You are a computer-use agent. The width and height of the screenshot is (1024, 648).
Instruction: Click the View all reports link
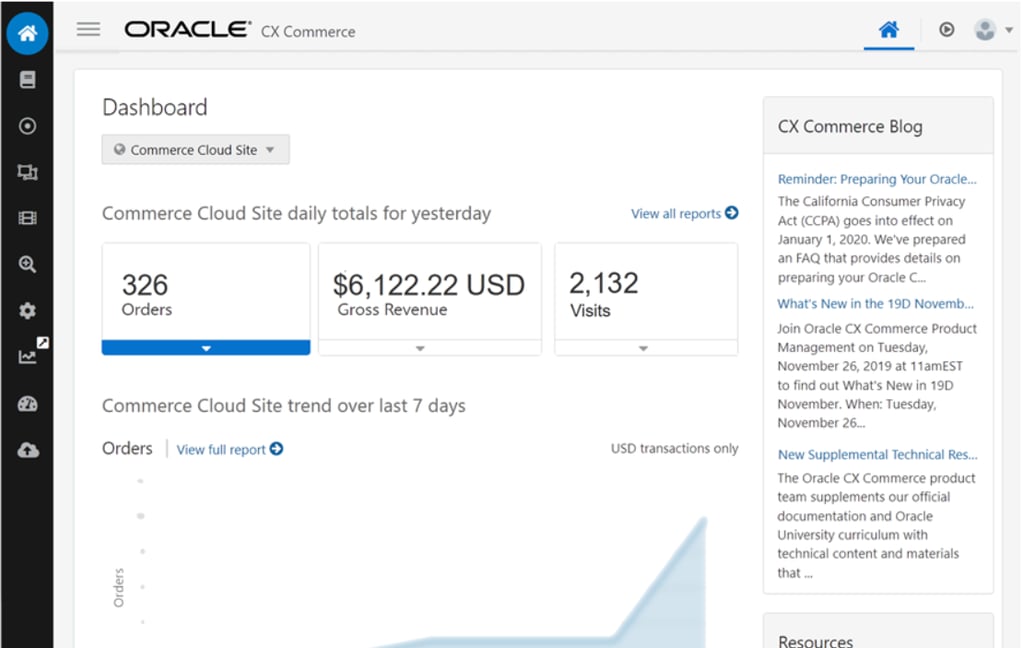(684, 213)
